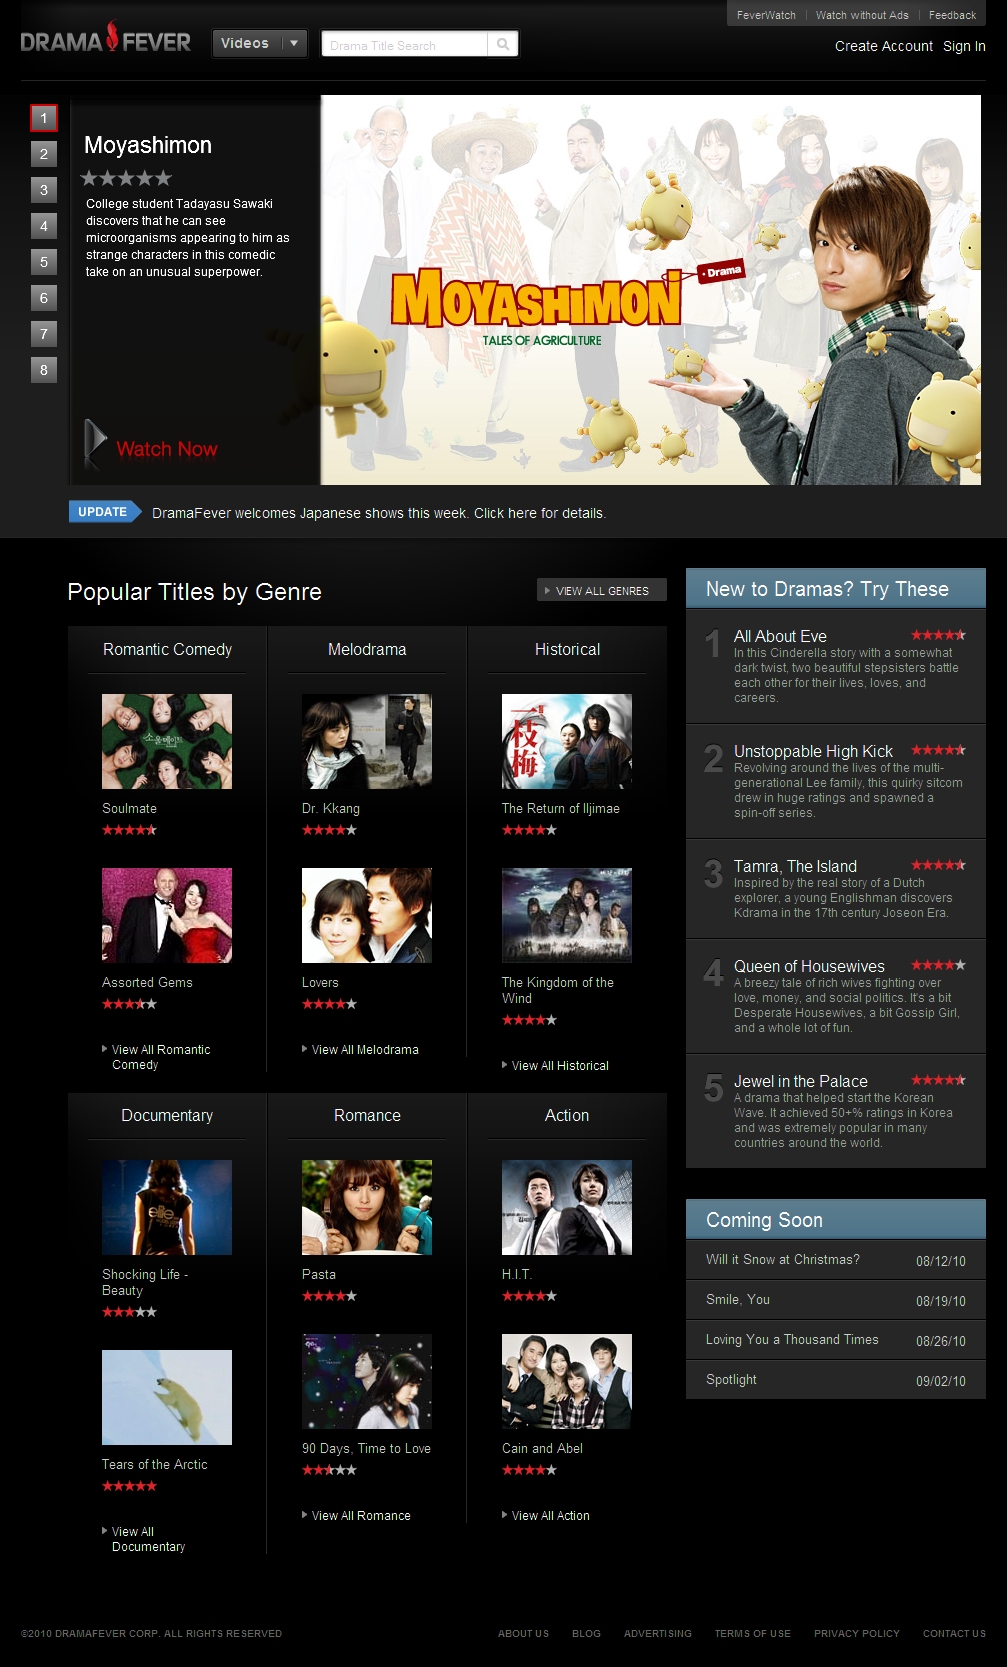The image size is (1007, 1667).
Task: Open the Cain and Abel thumbnail
Action: click(x=567, y=1382)
